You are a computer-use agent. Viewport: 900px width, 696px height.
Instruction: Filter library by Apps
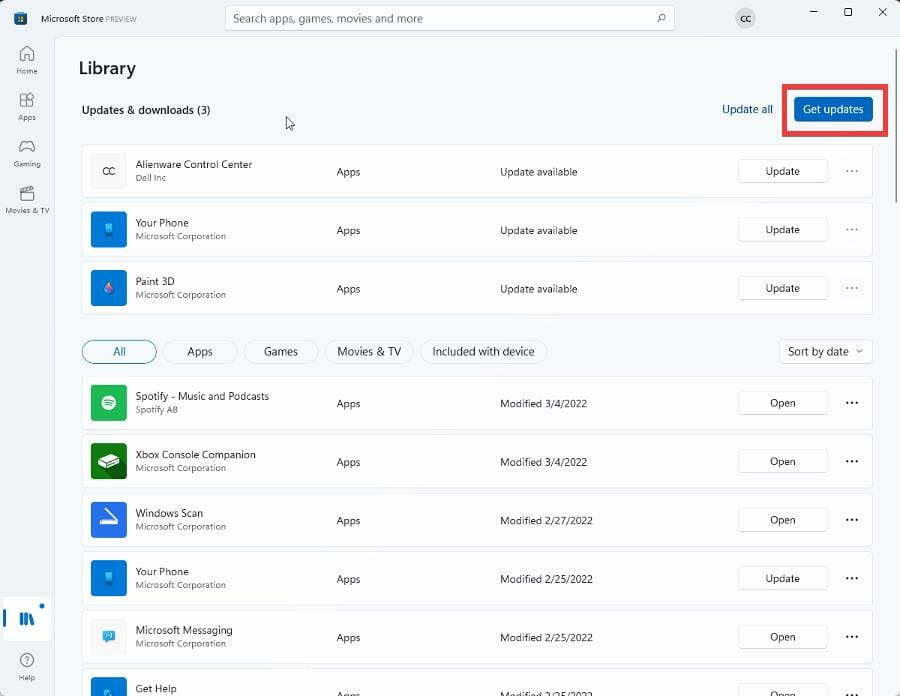(x=200, y=352)
